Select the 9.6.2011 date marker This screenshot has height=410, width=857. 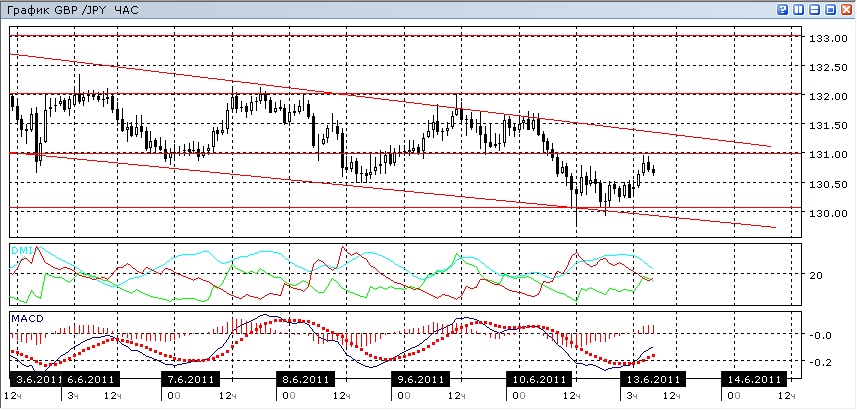tap(420, 379)
